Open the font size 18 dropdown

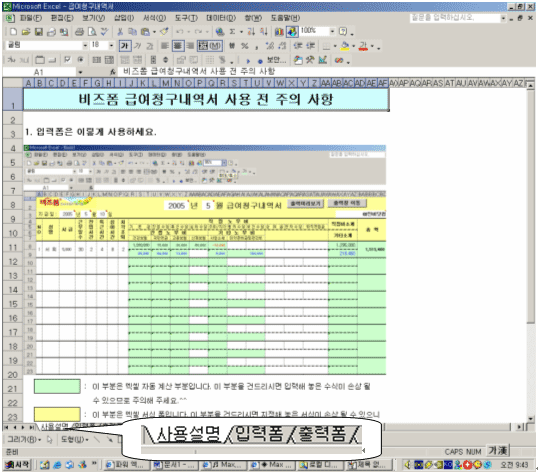111,45
